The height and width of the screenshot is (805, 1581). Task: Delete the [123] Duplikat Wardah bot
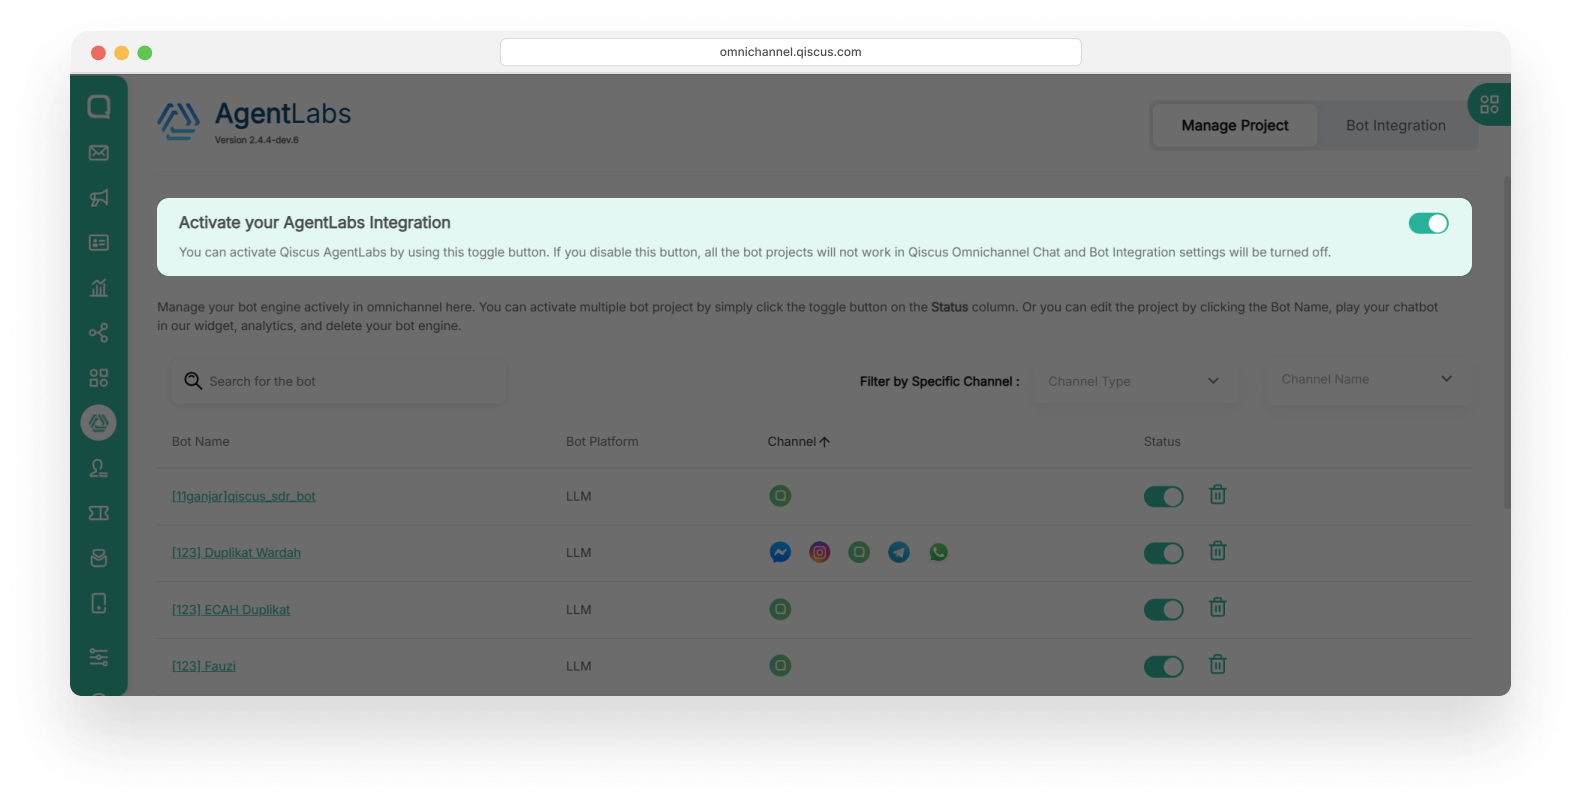click(x=1218, y=551)
